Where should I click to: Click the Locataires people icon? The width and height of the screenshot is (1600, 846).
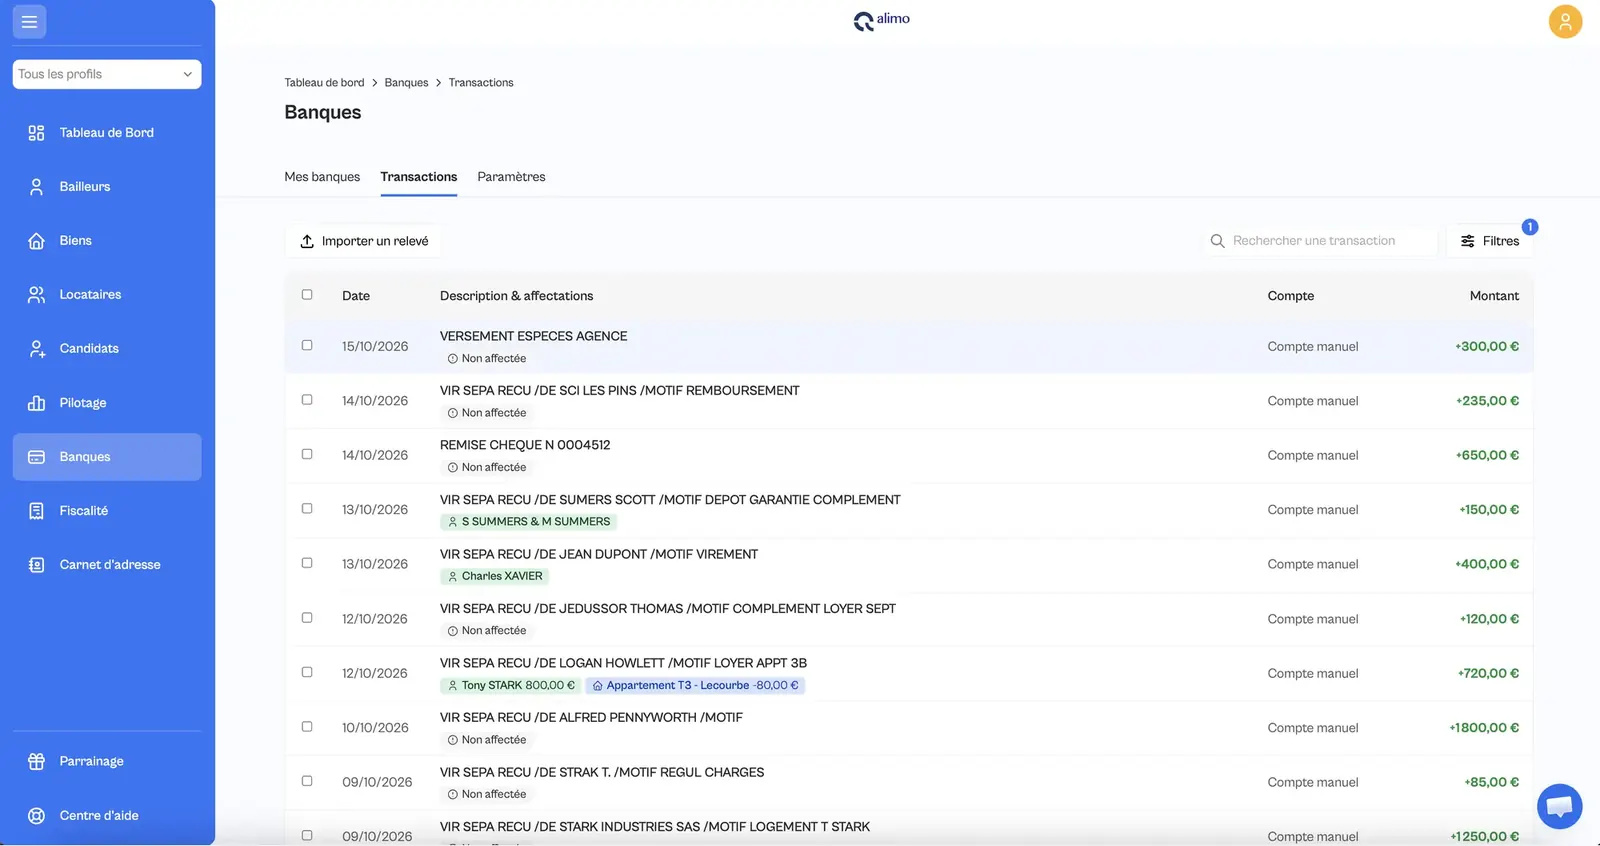click(36, 295)
